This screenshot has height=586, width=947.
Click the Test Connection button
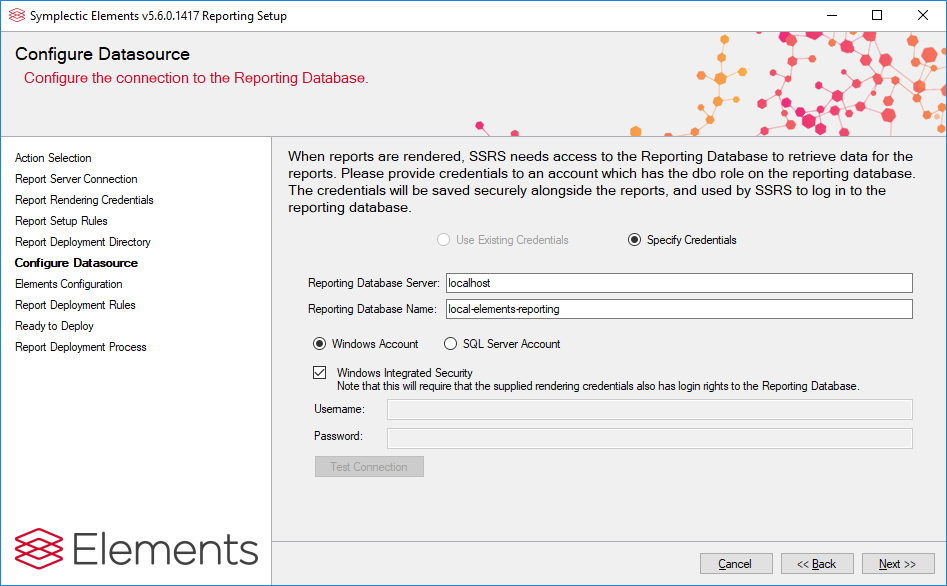tap(369, 466)
